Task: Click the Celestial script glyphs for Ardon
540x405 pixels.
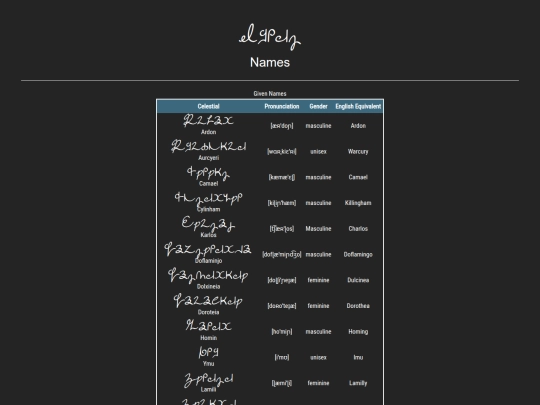Action: [208, 121]
